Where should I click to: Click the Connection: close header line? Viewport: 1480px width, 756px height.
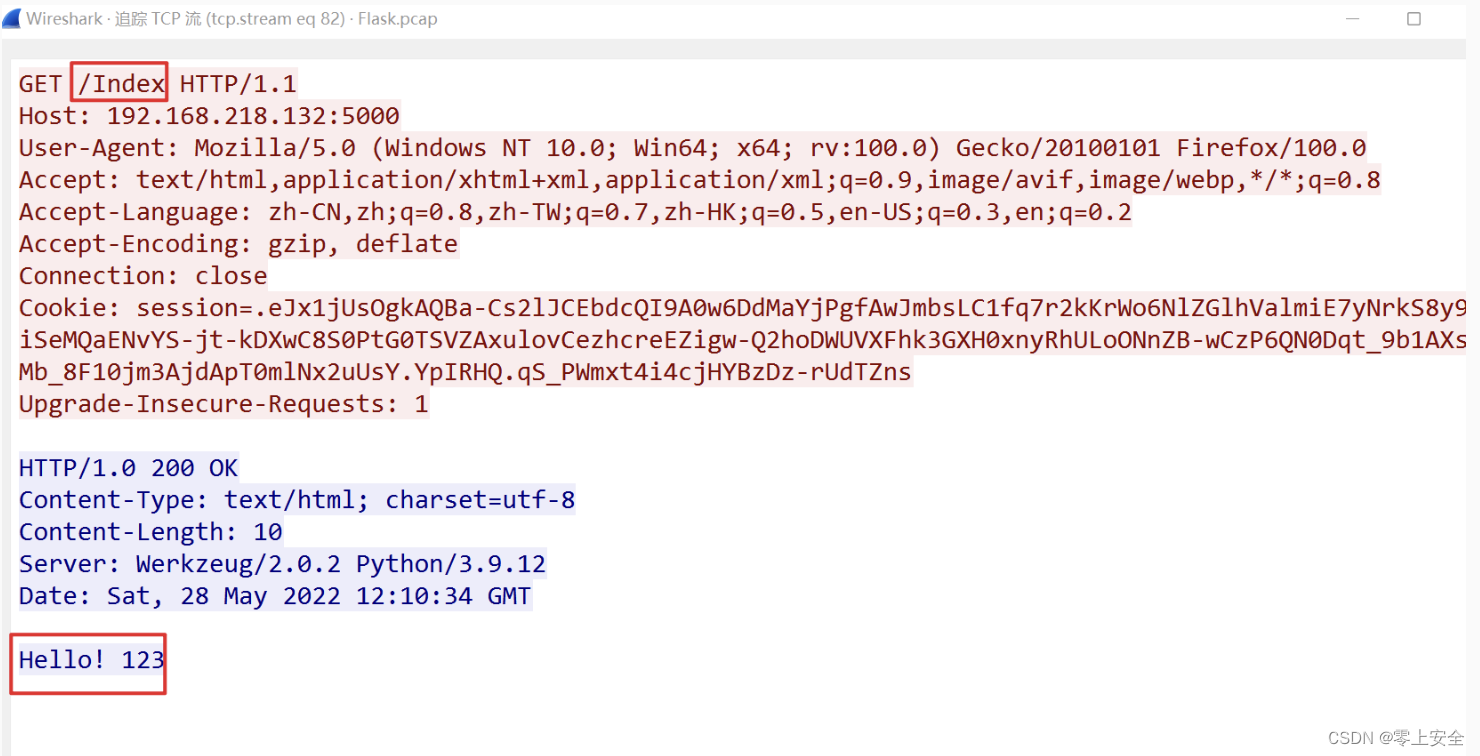click(x=143, y=276)
